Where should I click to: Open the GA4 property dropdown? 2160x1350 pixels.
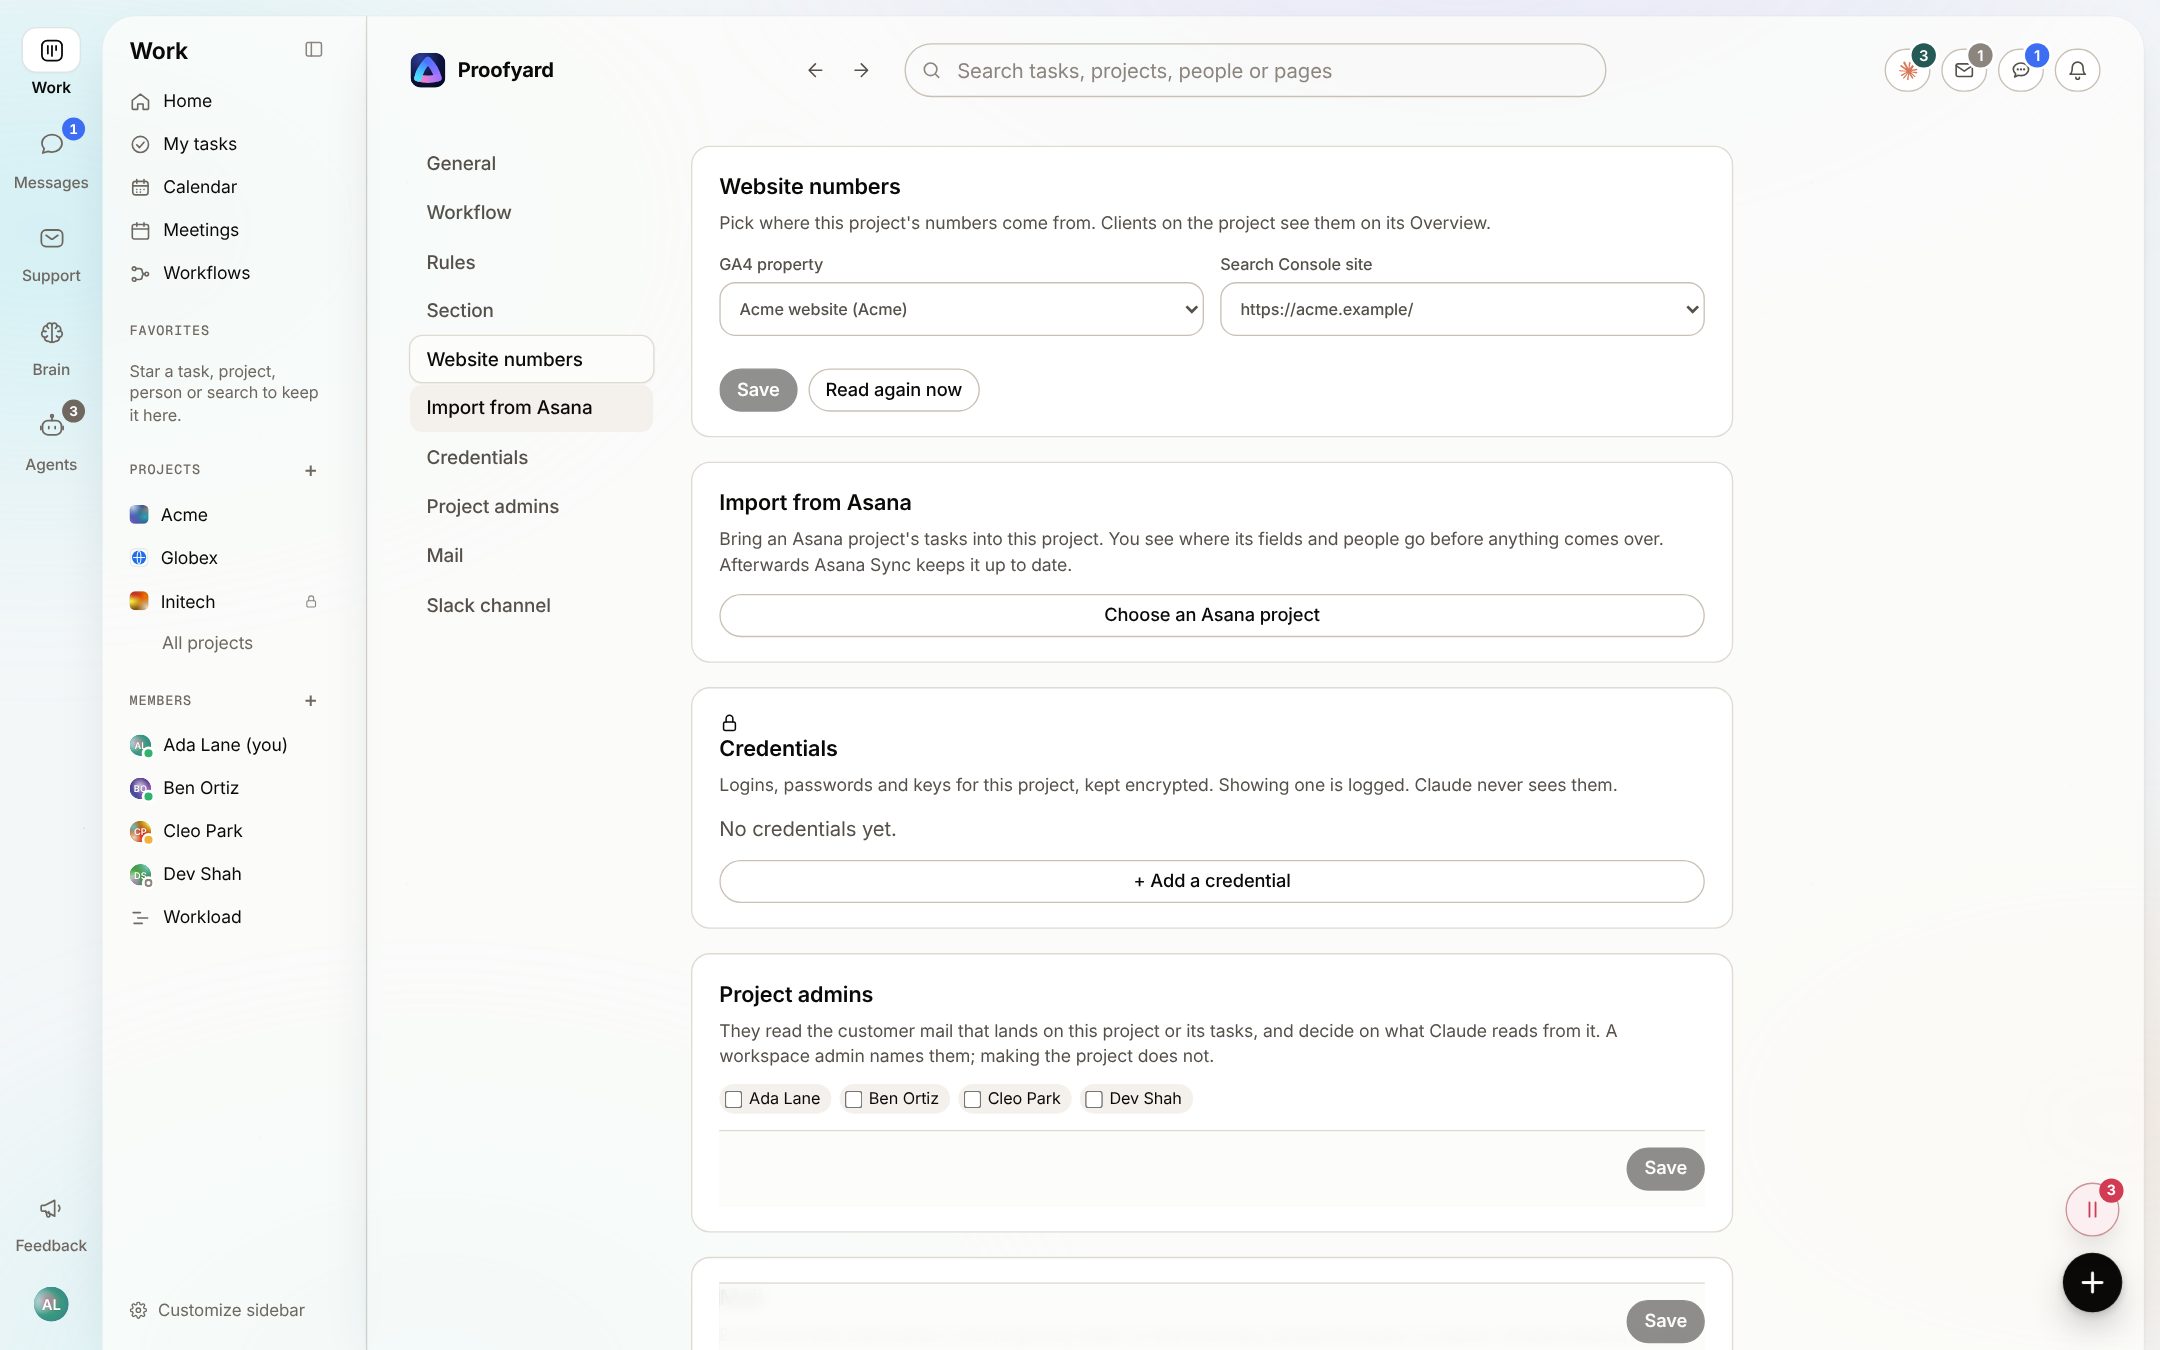(961, 309)
